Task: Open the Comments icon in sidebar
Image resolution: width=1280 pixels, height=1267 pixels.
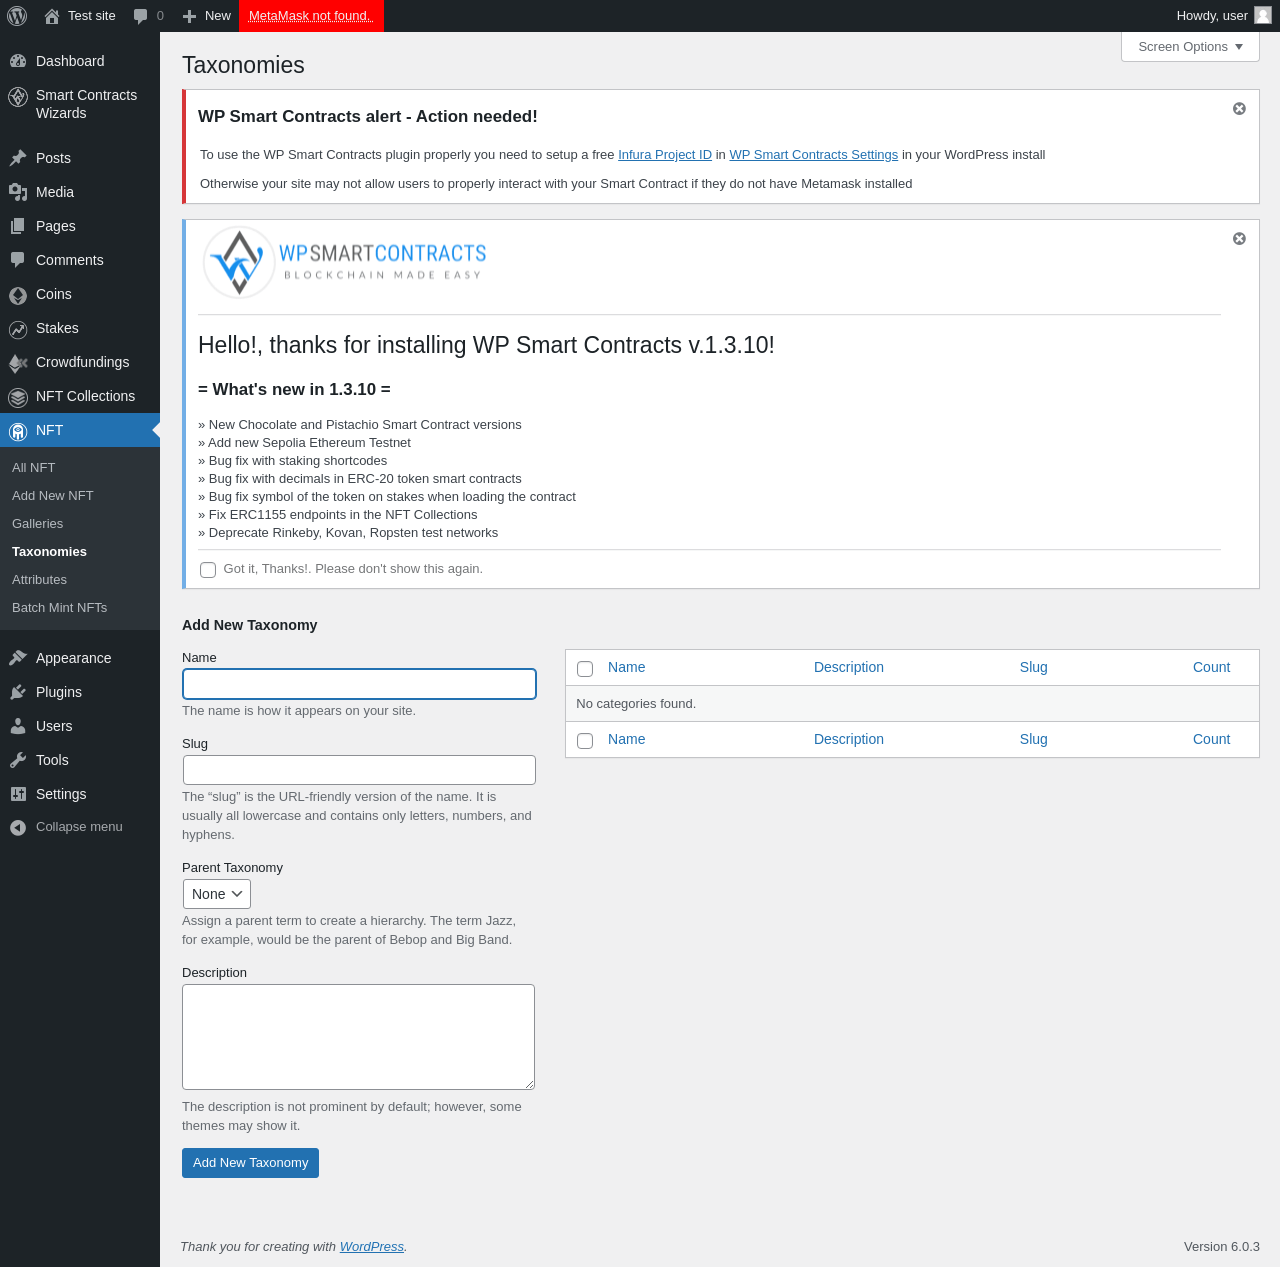Action: click(18, 260)
